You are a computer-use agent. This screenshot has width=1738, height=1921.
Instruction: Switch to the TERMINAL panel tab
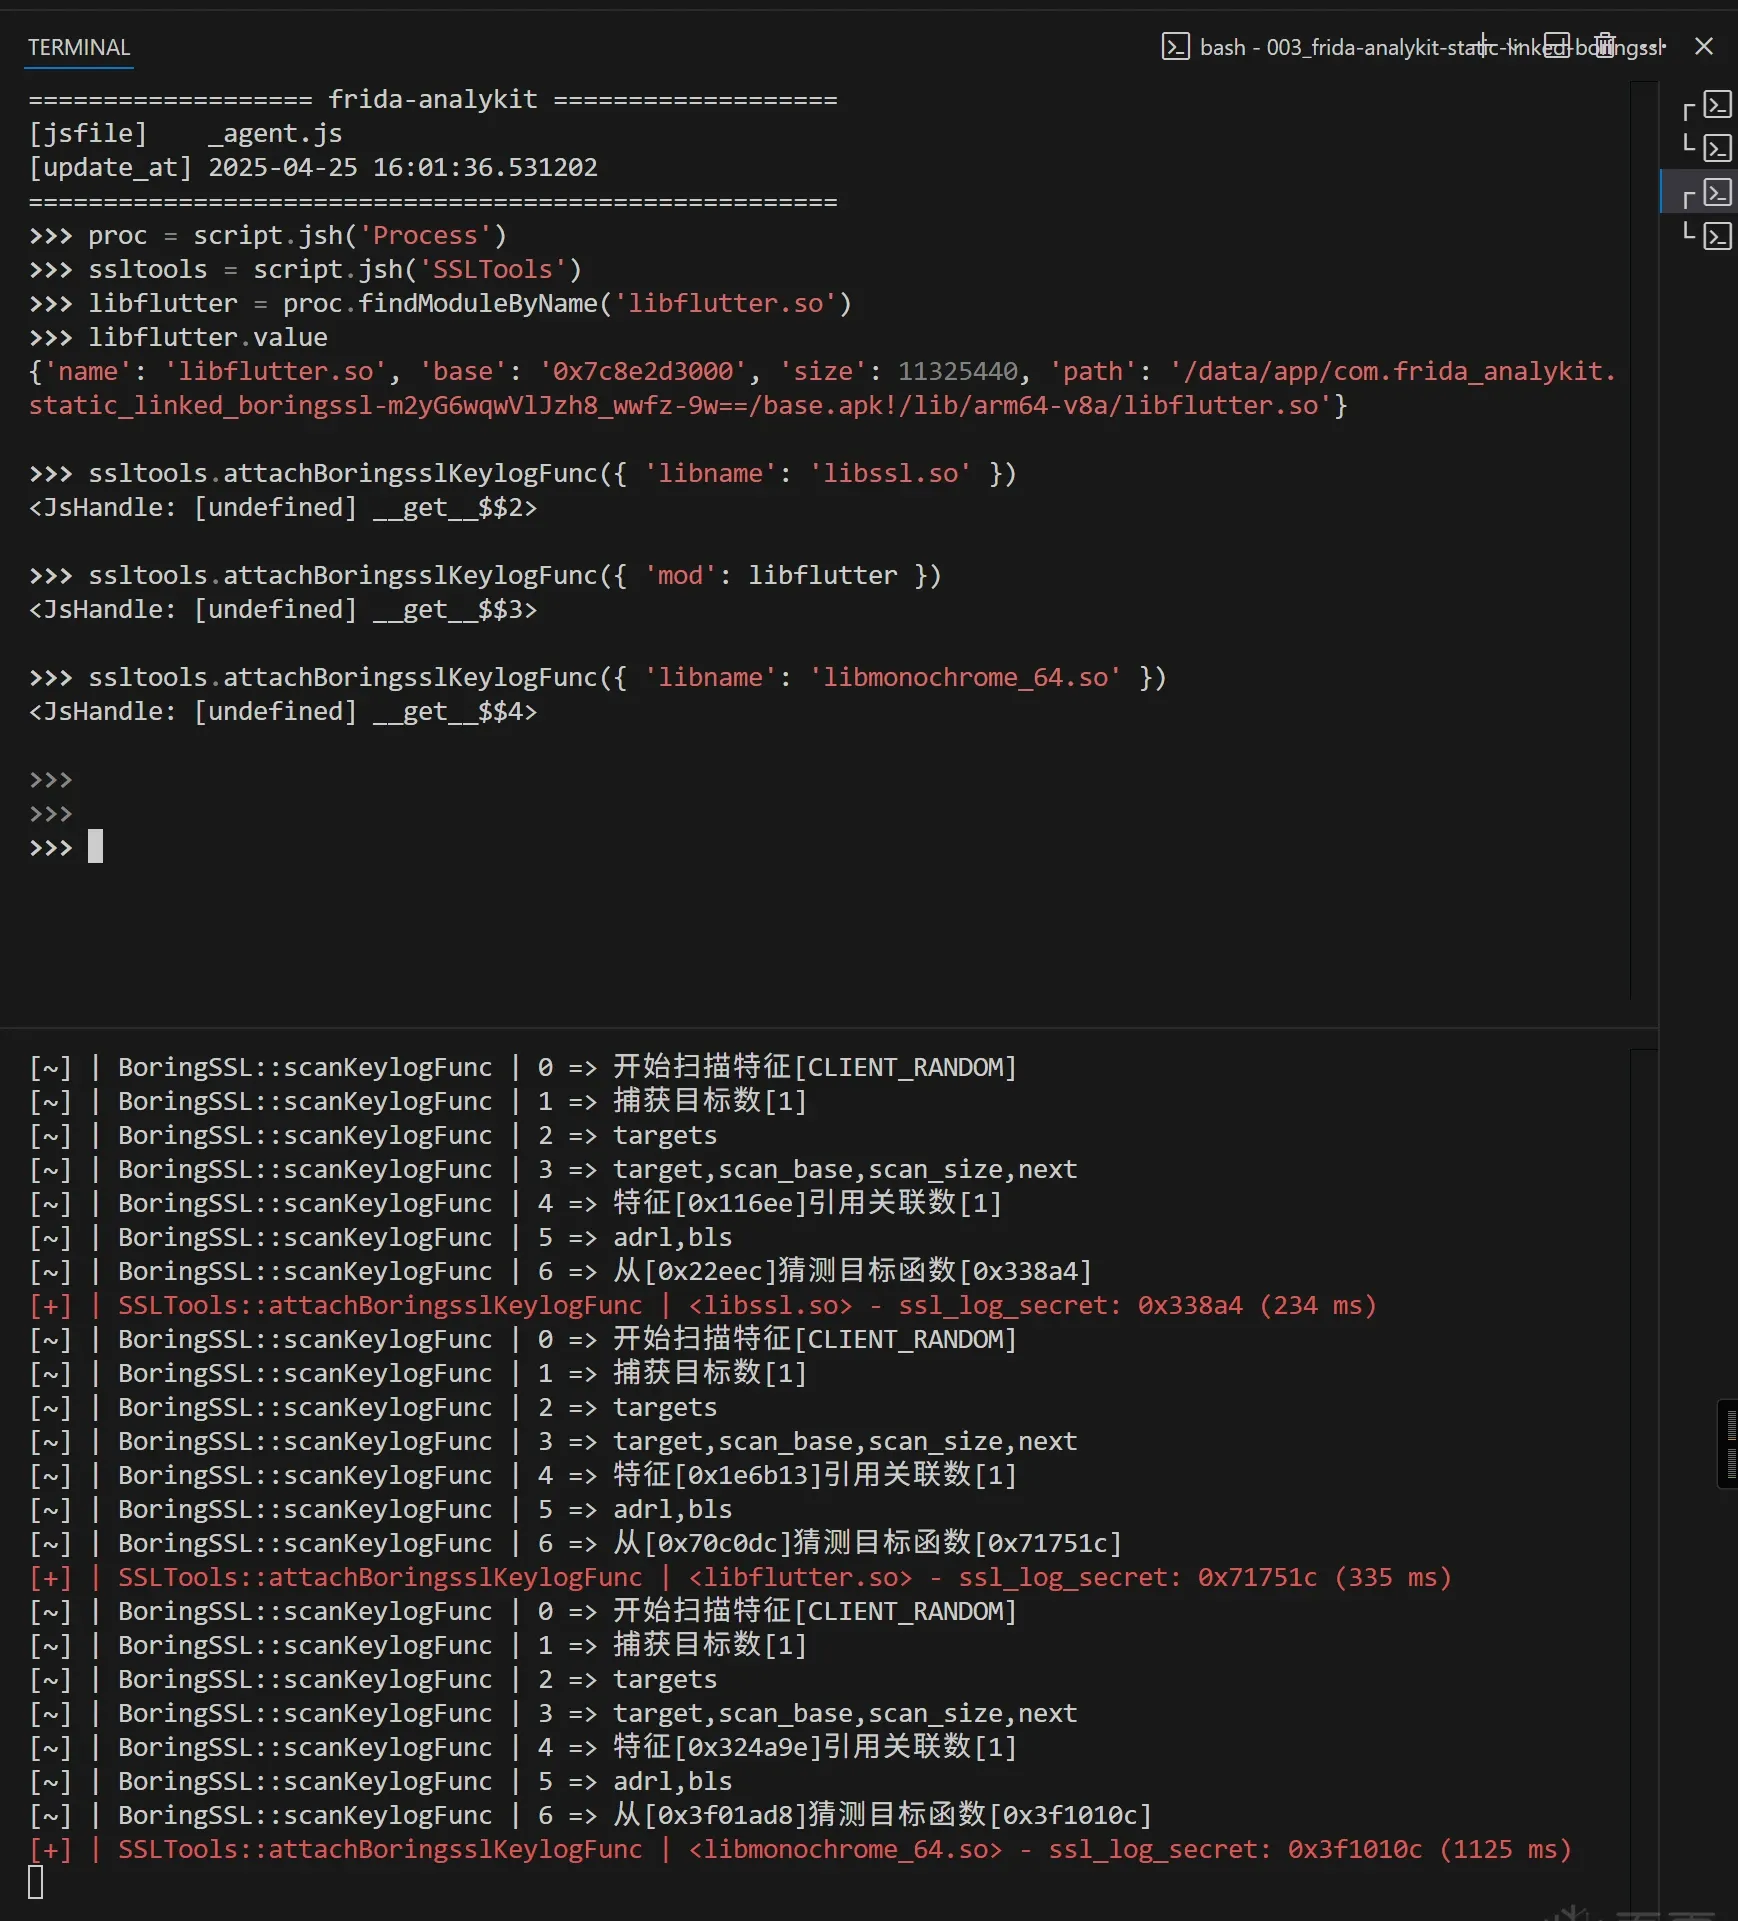tap(79, 47)
